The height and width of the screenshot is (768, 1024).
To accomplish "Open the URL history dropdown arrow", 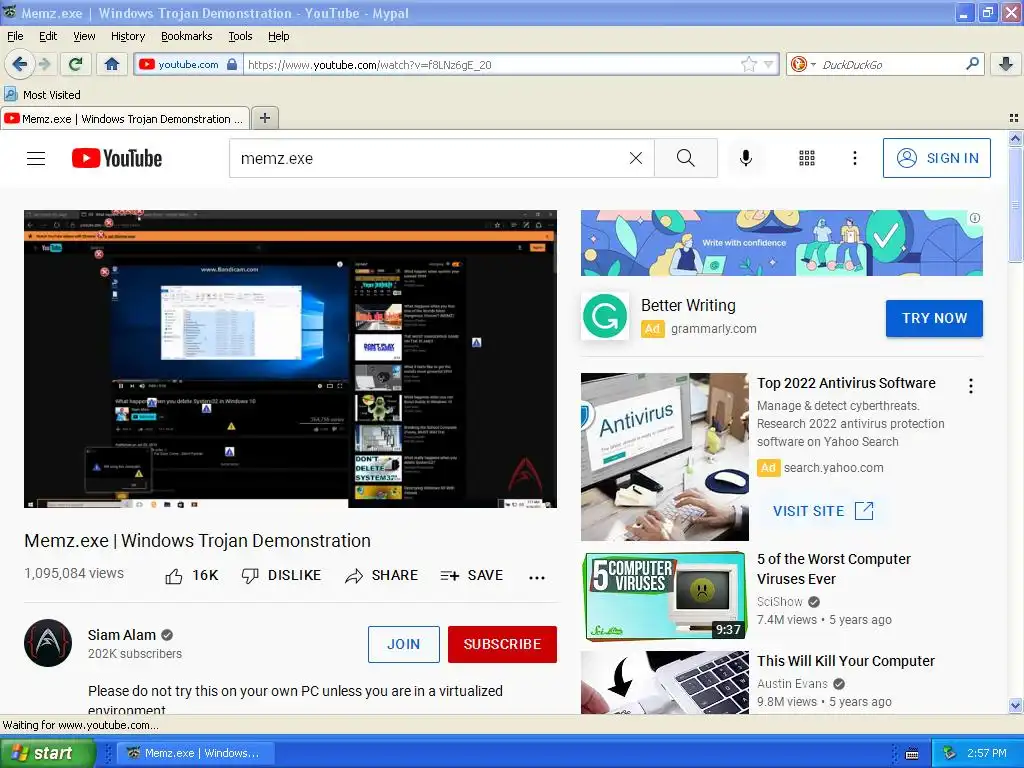I will coord(769,64).
